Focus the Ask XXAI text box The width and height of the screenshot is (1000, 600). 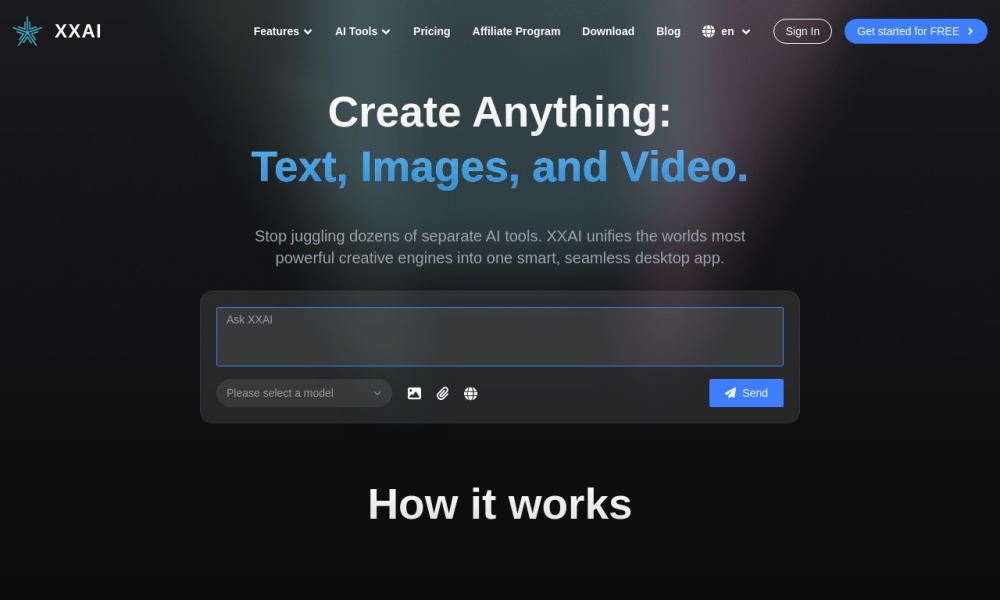500,337
